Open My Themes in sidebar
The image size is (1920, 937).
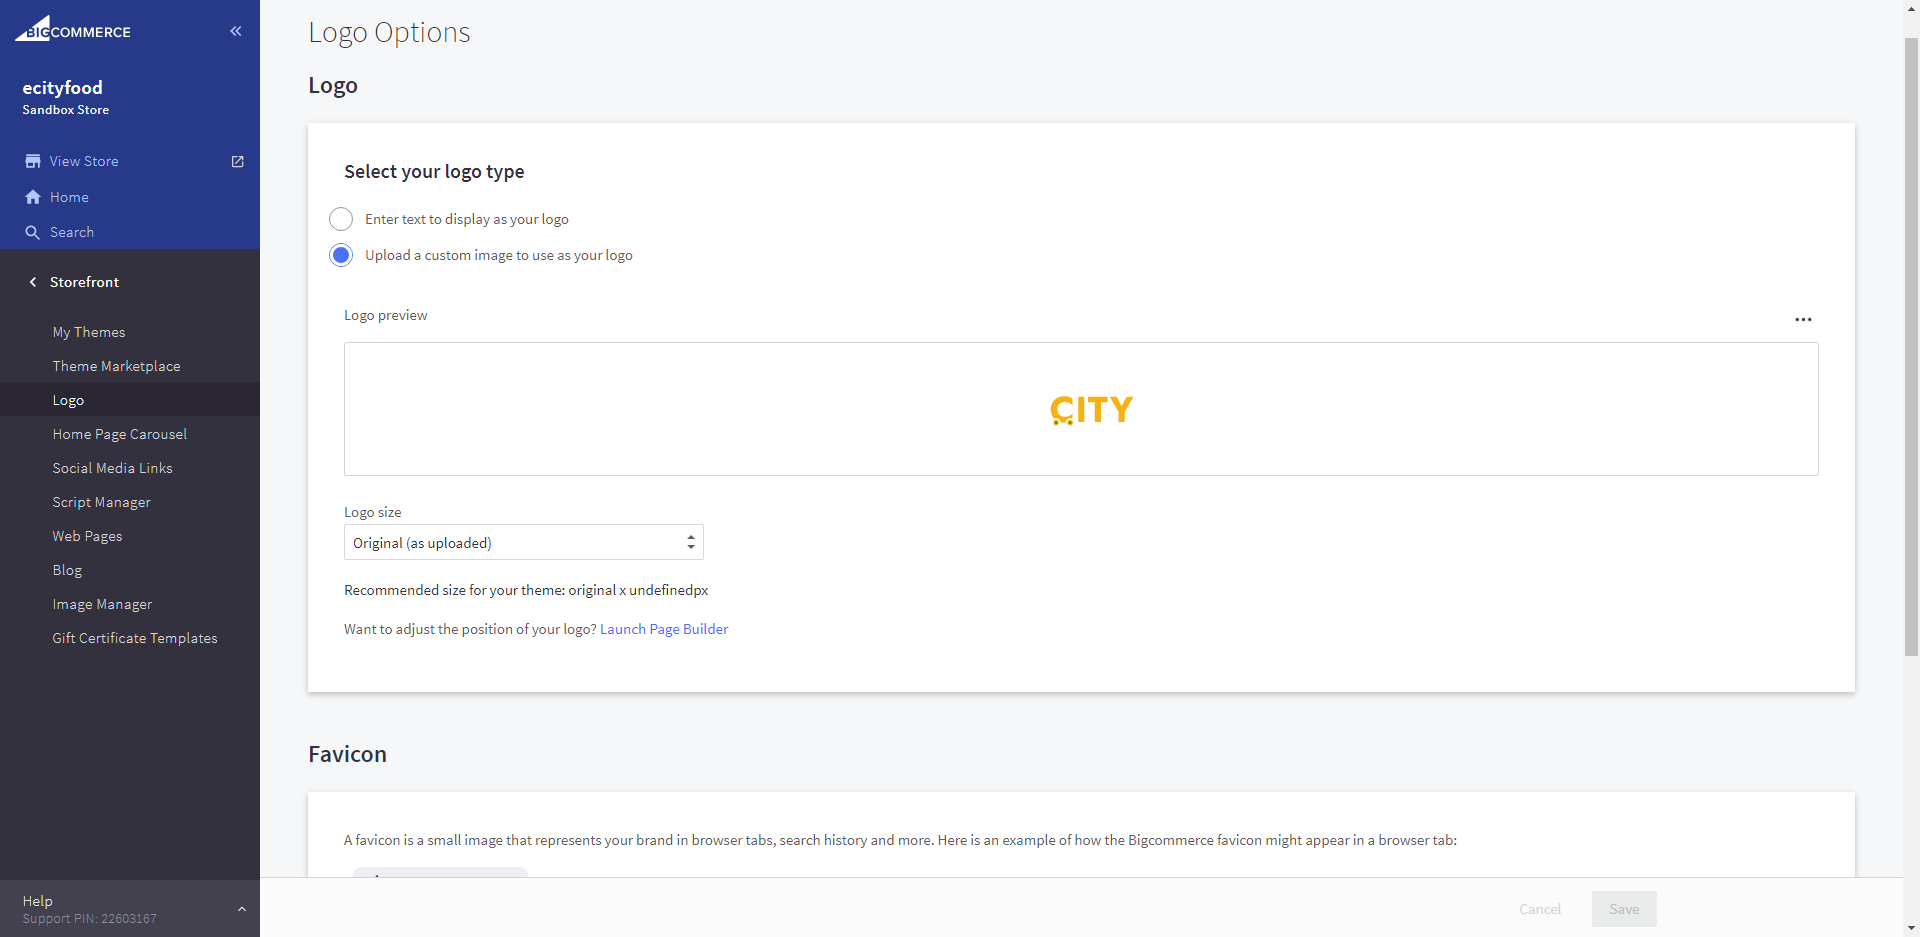pyautogui.click(x=89, y=332)
